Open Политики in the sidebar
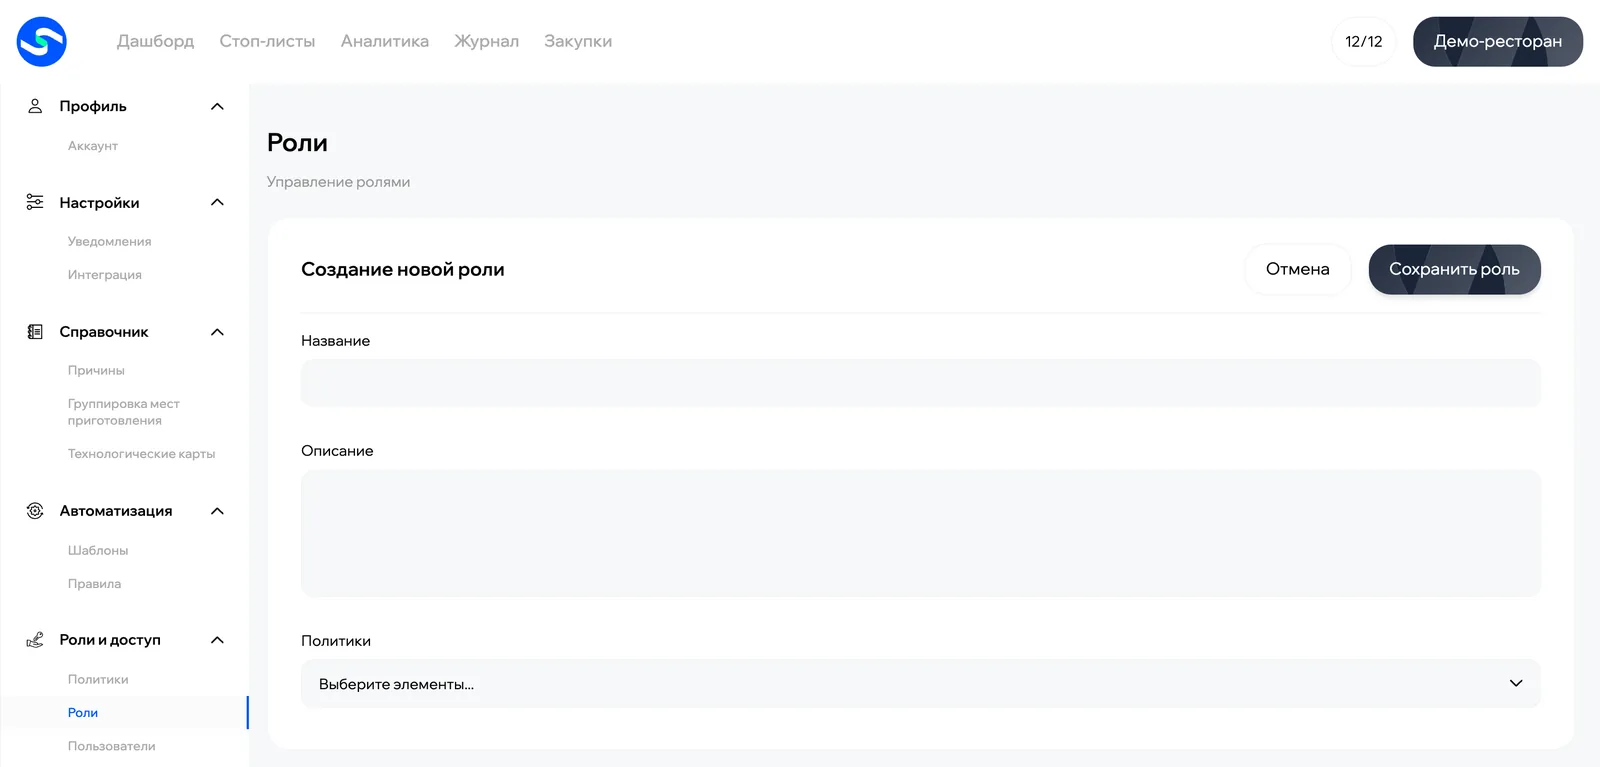The height and width of the screenshot is (767, 1600). (x=98, y=680)
